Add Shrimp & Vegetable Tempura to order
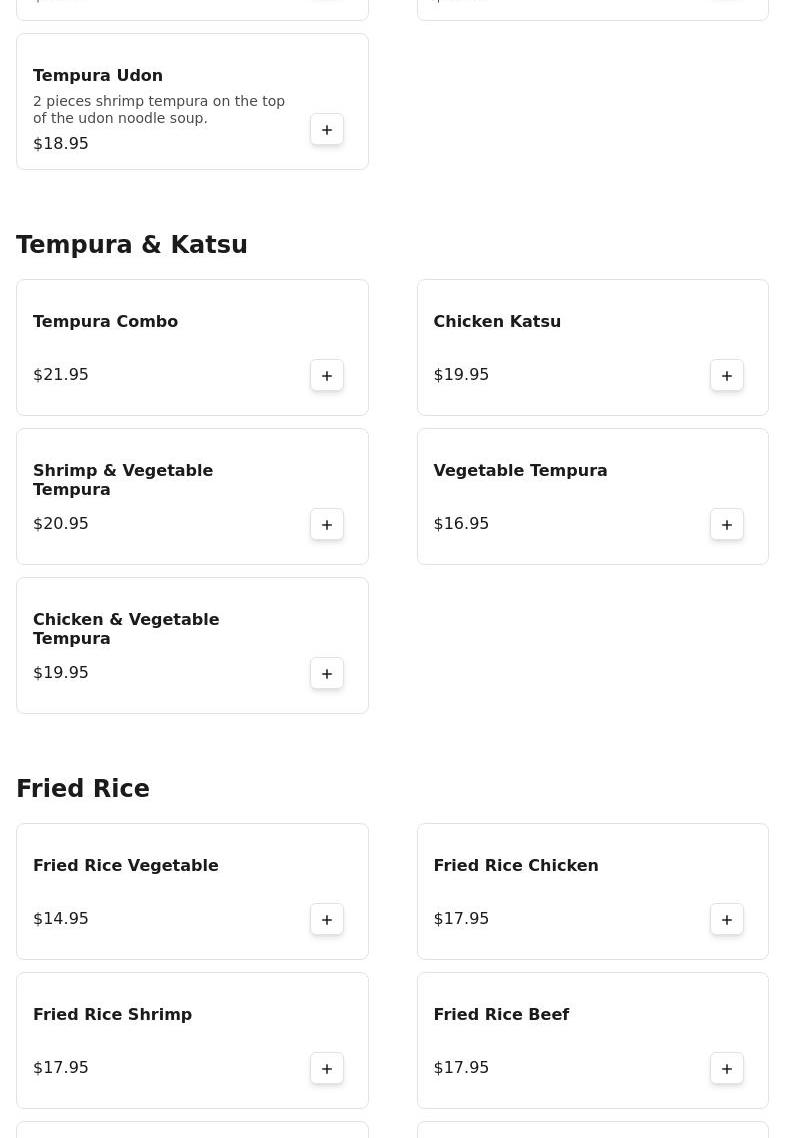The height and width of the screenshot is (1138, 785). click(327, 525)
